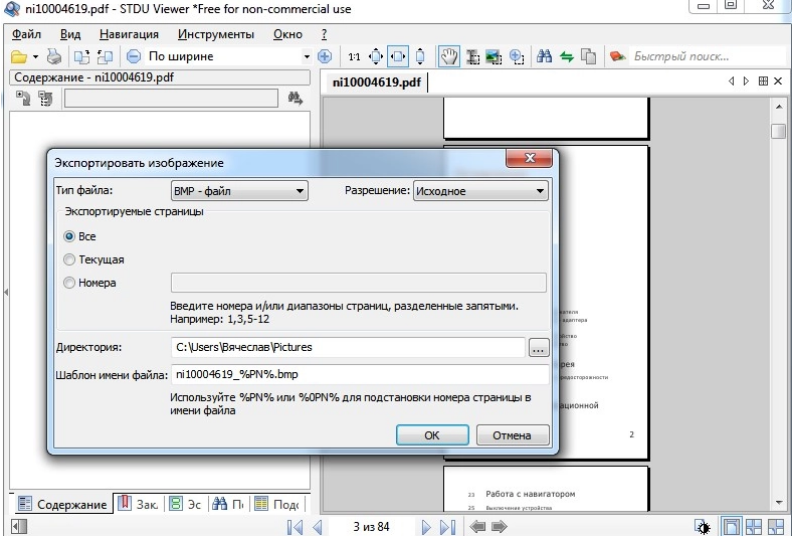
Task: Fit page height icon
Action: coord(420,57)
